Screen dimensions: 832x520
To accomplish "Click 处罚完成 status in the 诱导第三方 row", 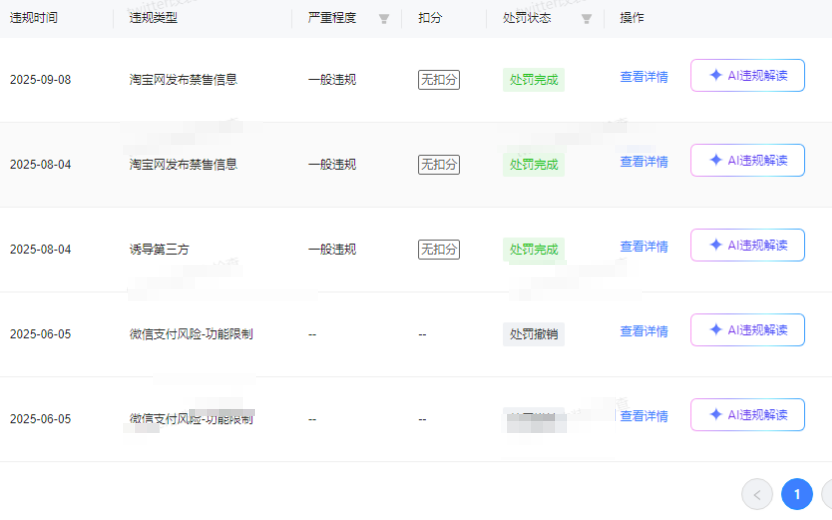I will [x=534, y=249].
